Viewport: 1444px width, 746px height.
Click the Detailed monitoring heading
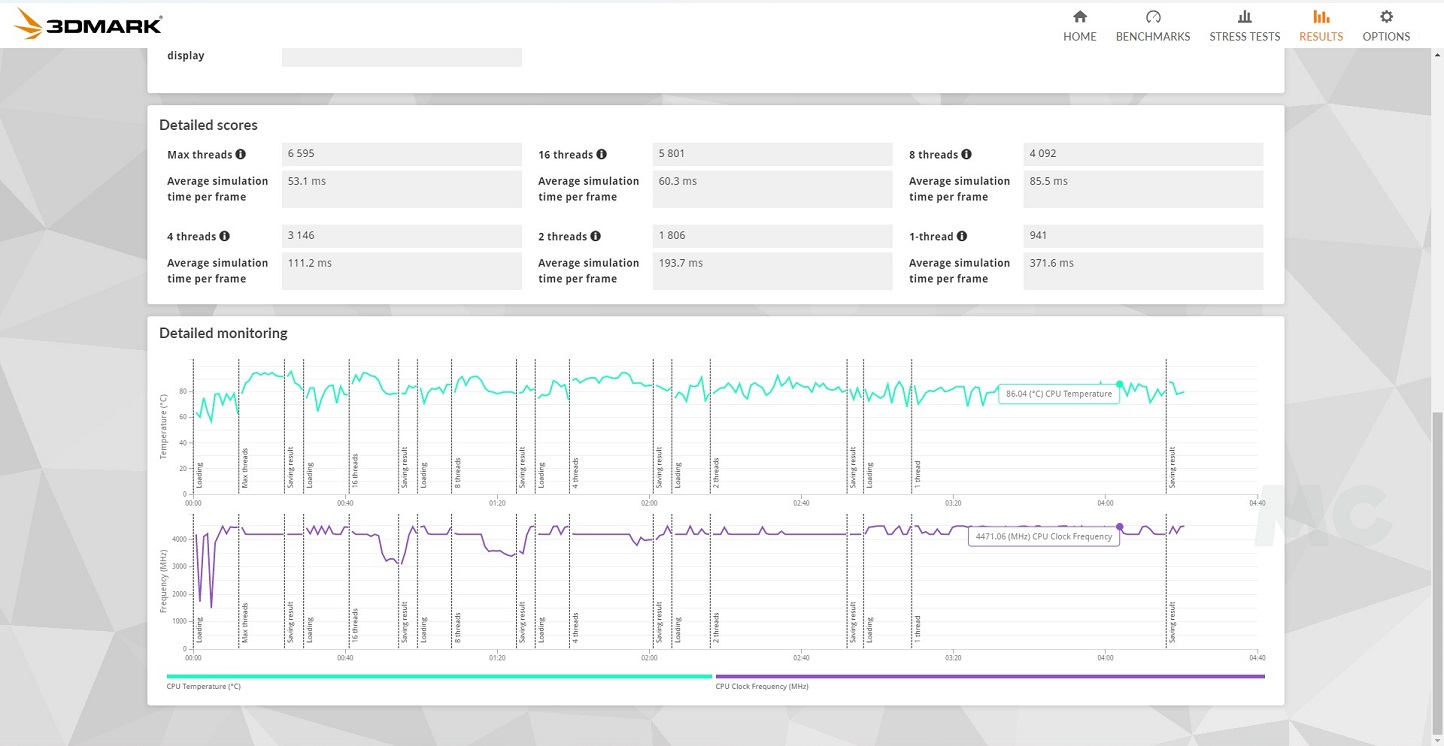point(223,333)
